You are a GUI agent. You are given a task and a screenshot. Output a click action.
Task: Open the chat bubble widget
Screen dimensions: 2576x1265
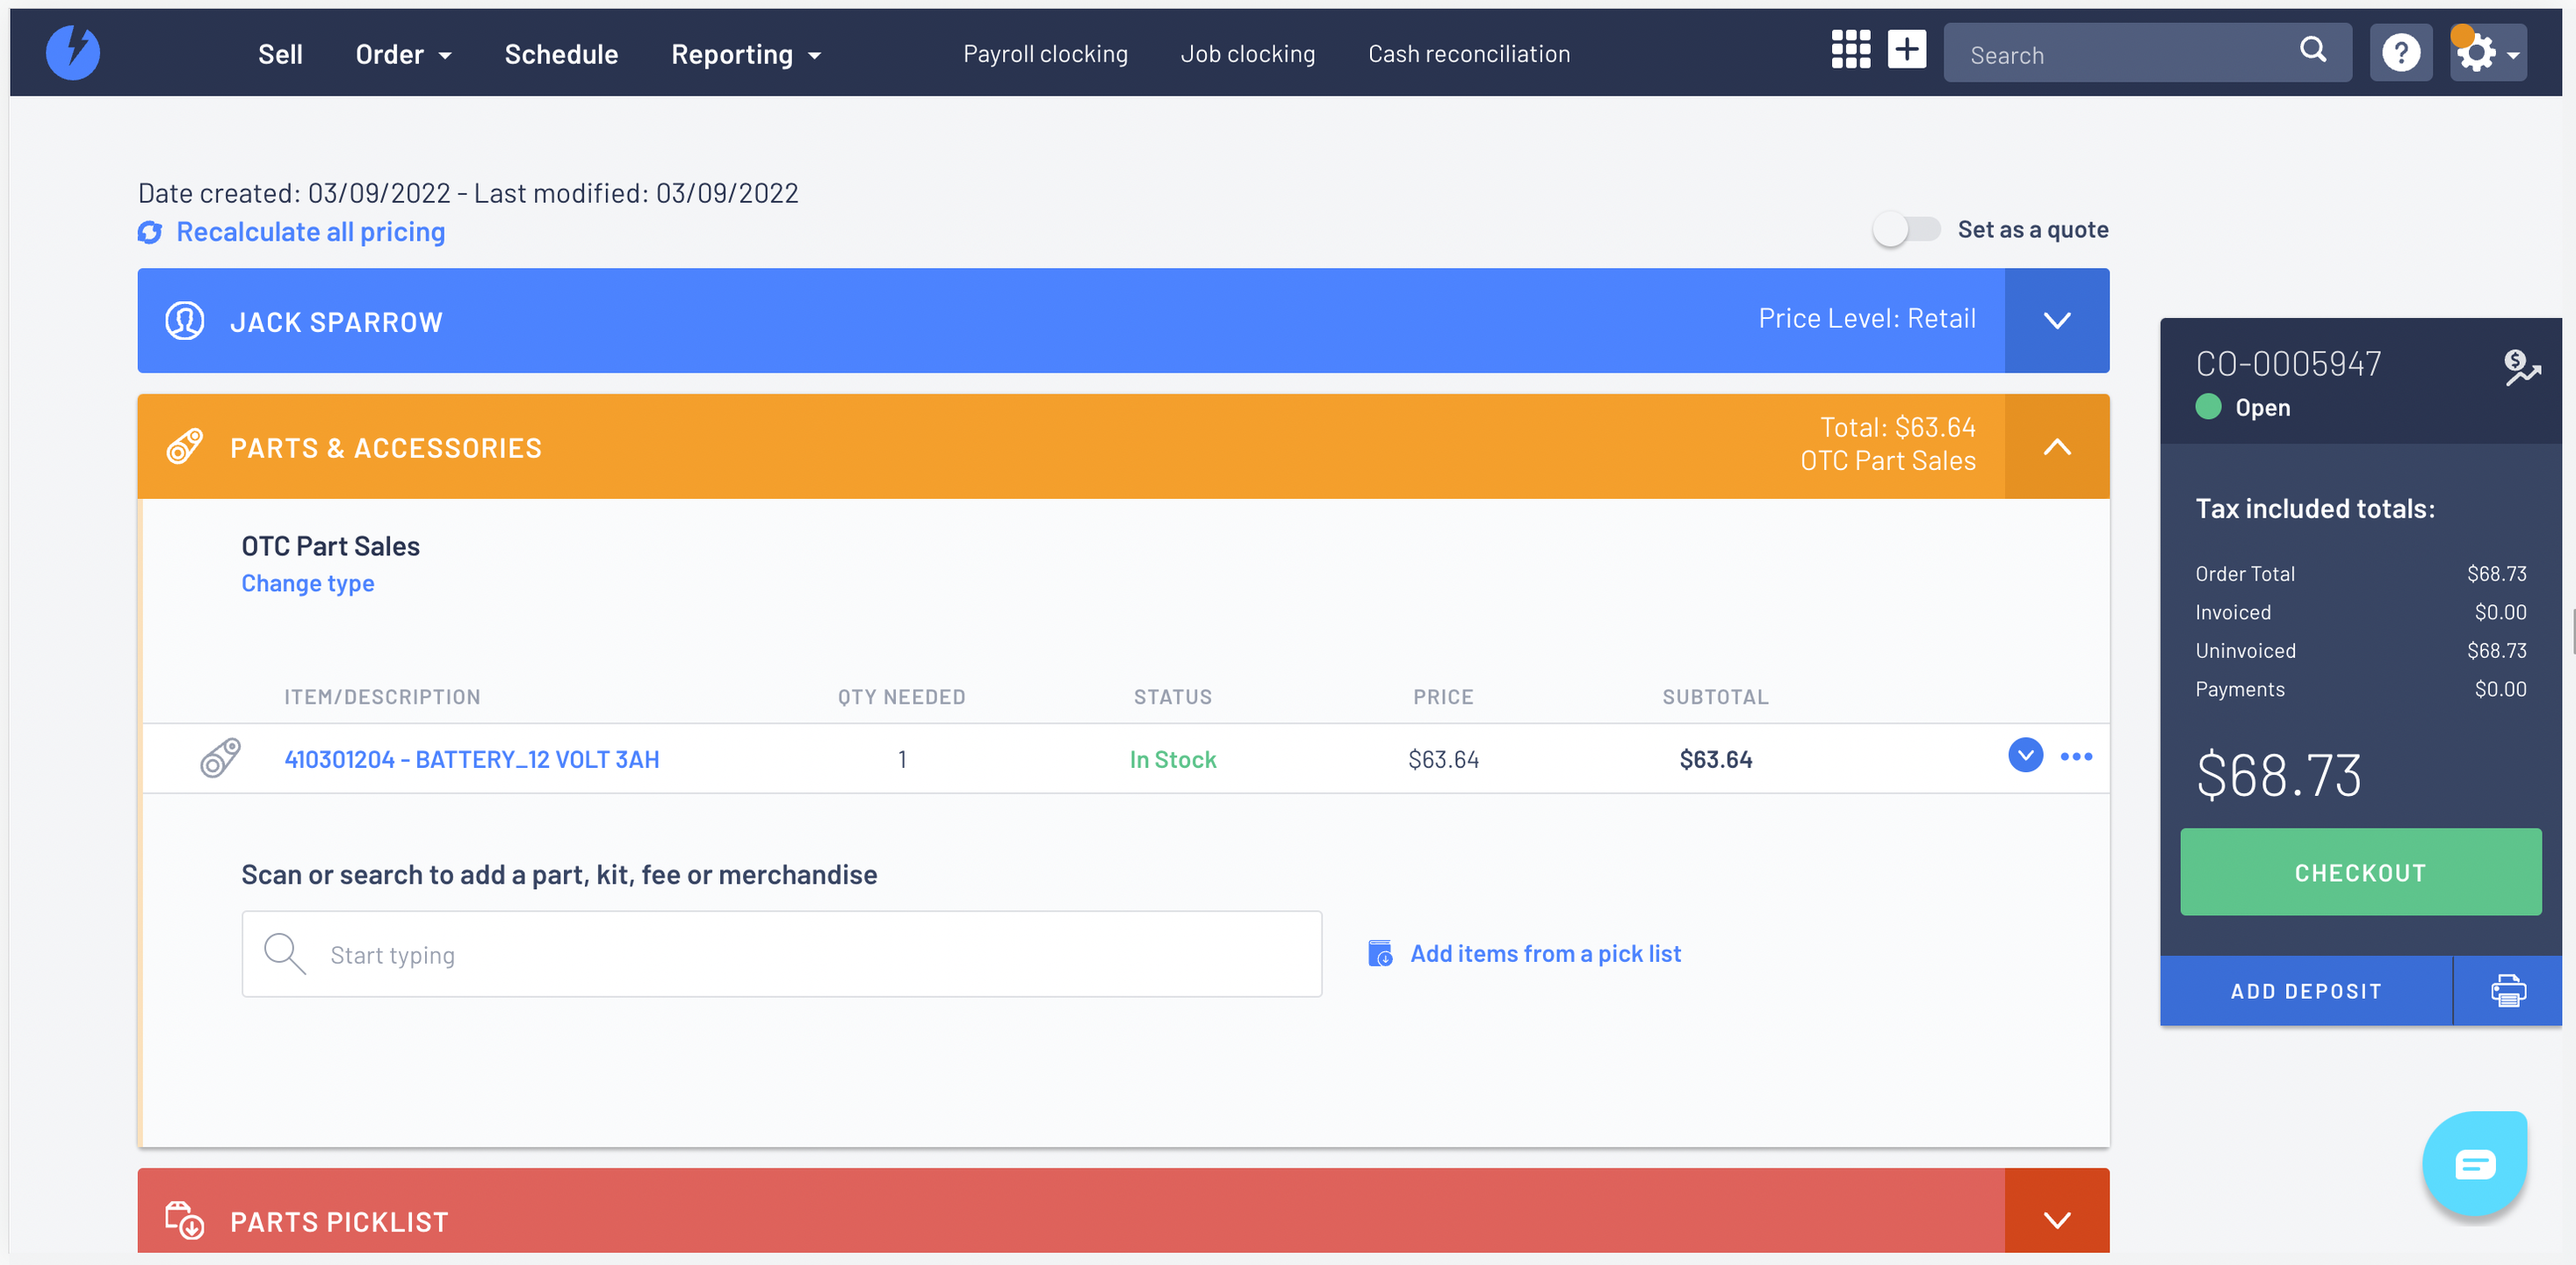click(2474, 1164)
